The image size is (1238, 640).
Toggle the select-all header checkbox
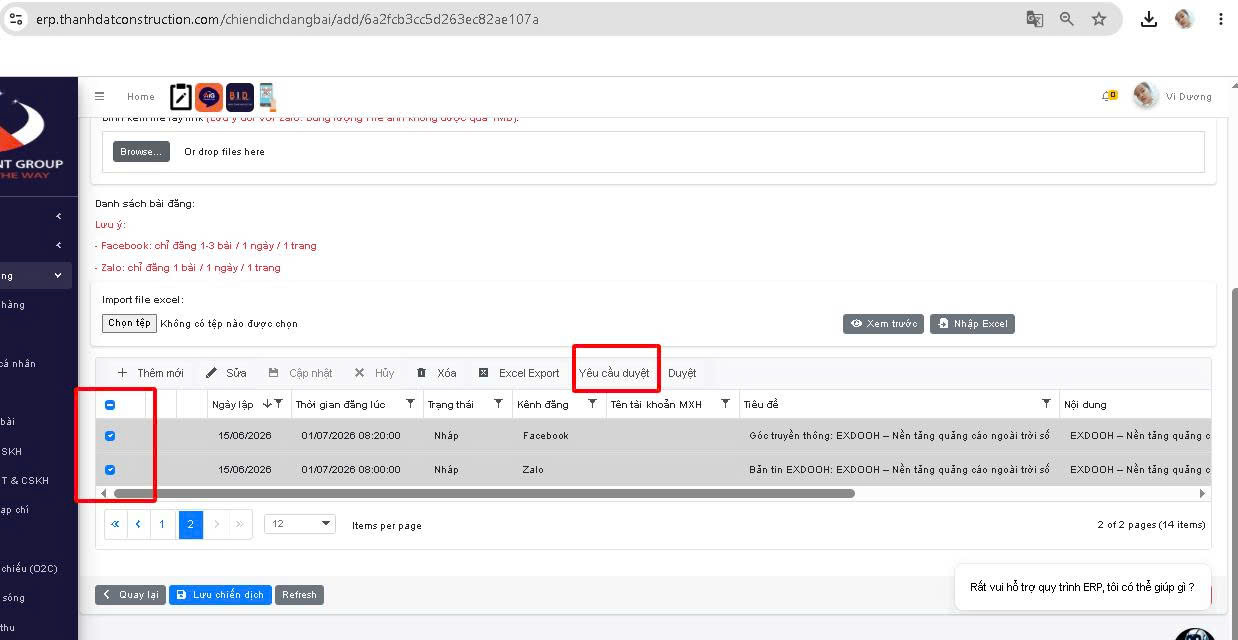pyautogui.click(x=110, y=405)
